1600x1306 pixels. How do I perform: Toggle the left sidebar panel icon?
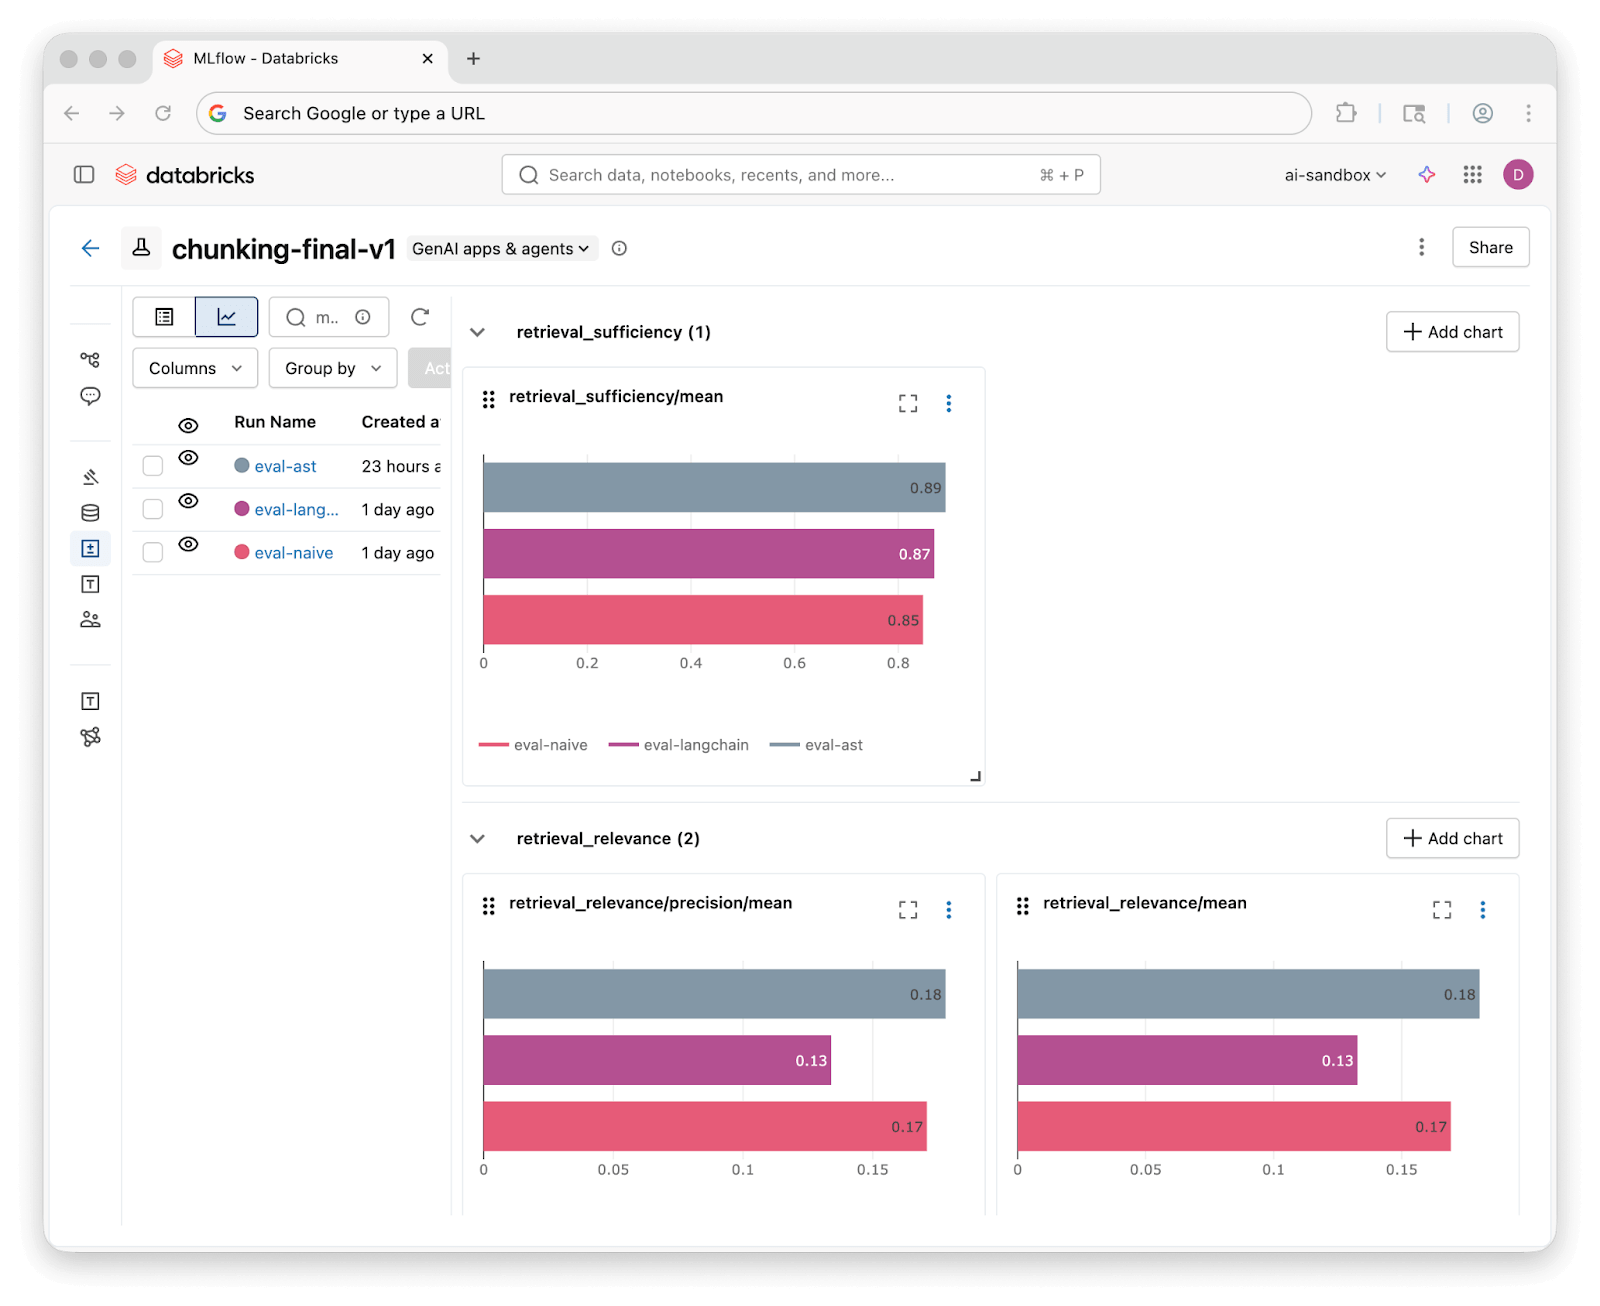(84, 175)
